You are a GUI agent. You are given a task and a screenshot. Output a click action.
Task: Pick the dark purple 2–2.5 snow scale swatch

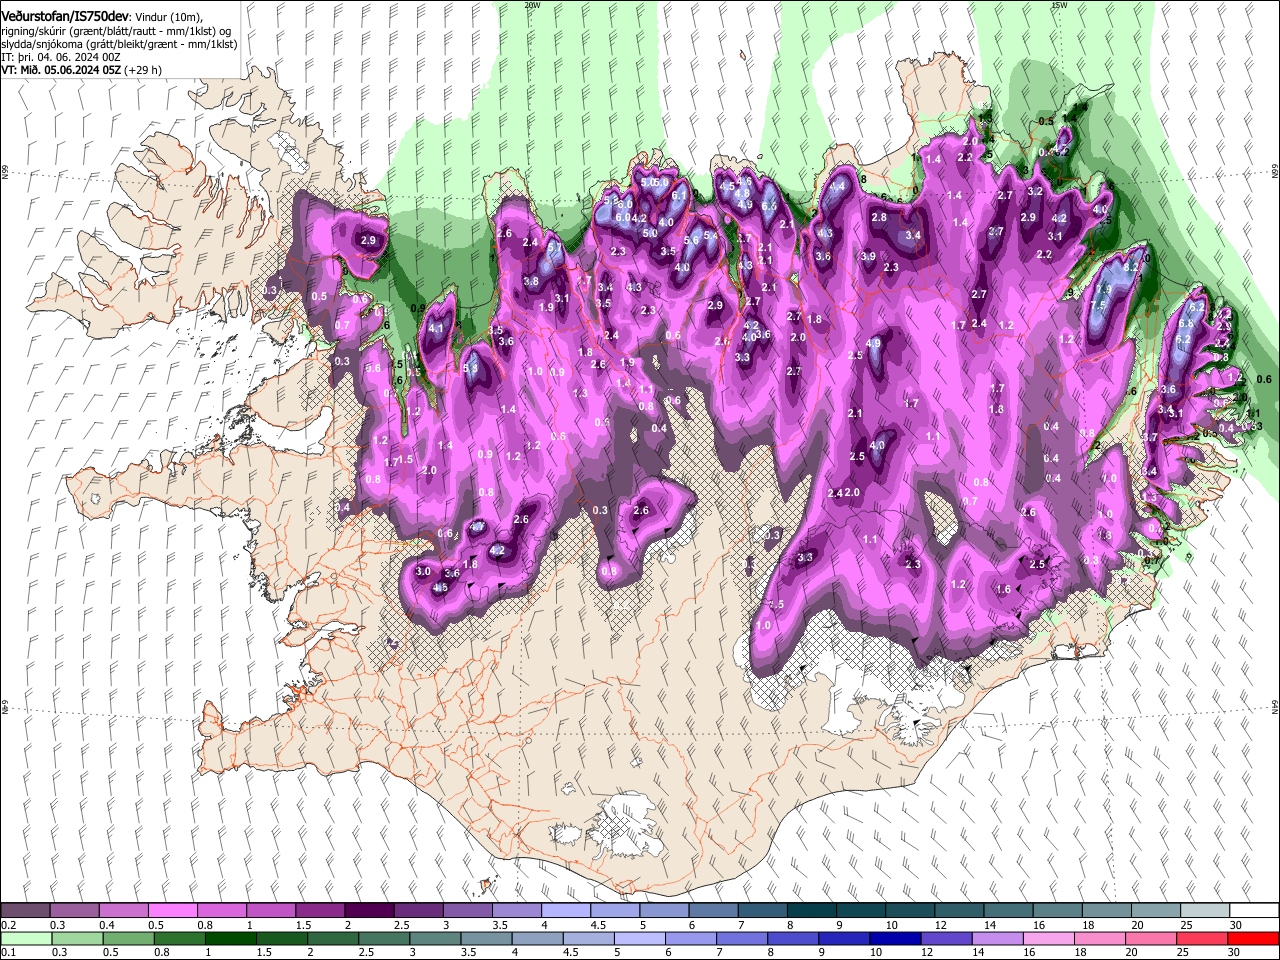click(369, 911)
